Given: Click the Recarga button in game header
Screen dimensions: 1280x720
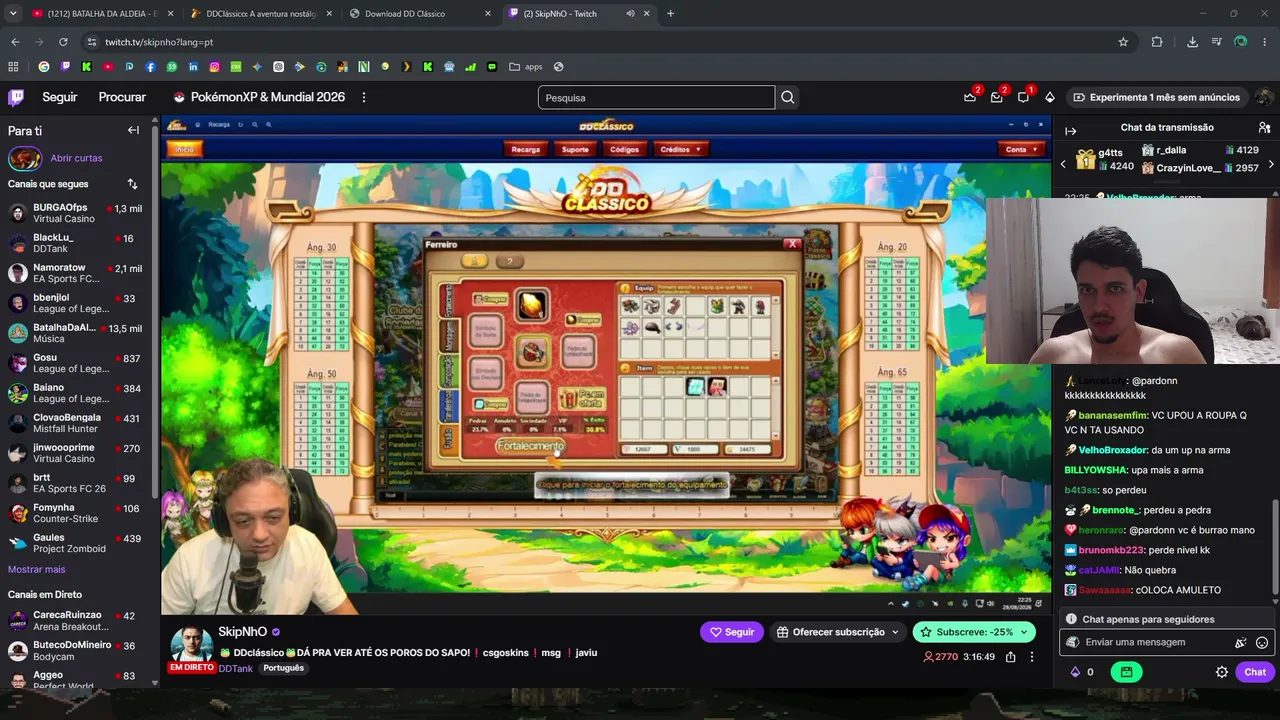Looking at the screenshot, I should point(525,149).
